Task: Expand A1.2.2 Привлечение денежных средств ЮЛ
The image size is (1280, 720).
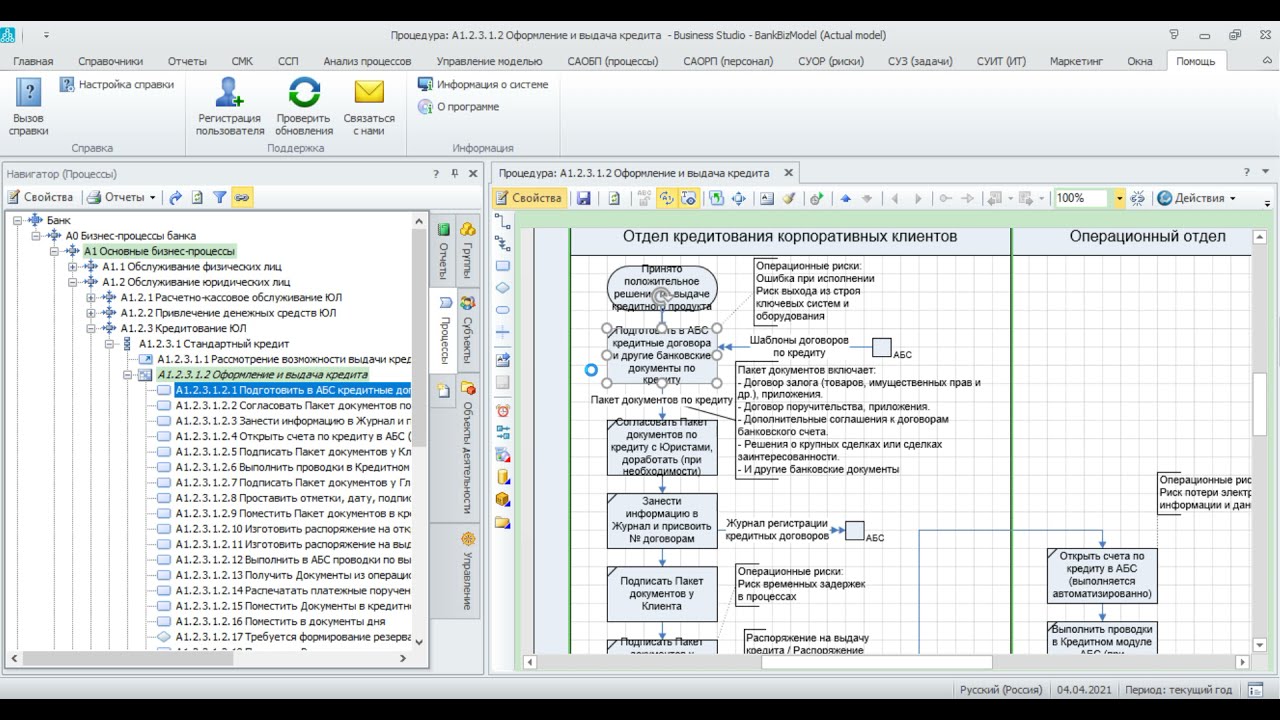Action: [x=91, y=313]
